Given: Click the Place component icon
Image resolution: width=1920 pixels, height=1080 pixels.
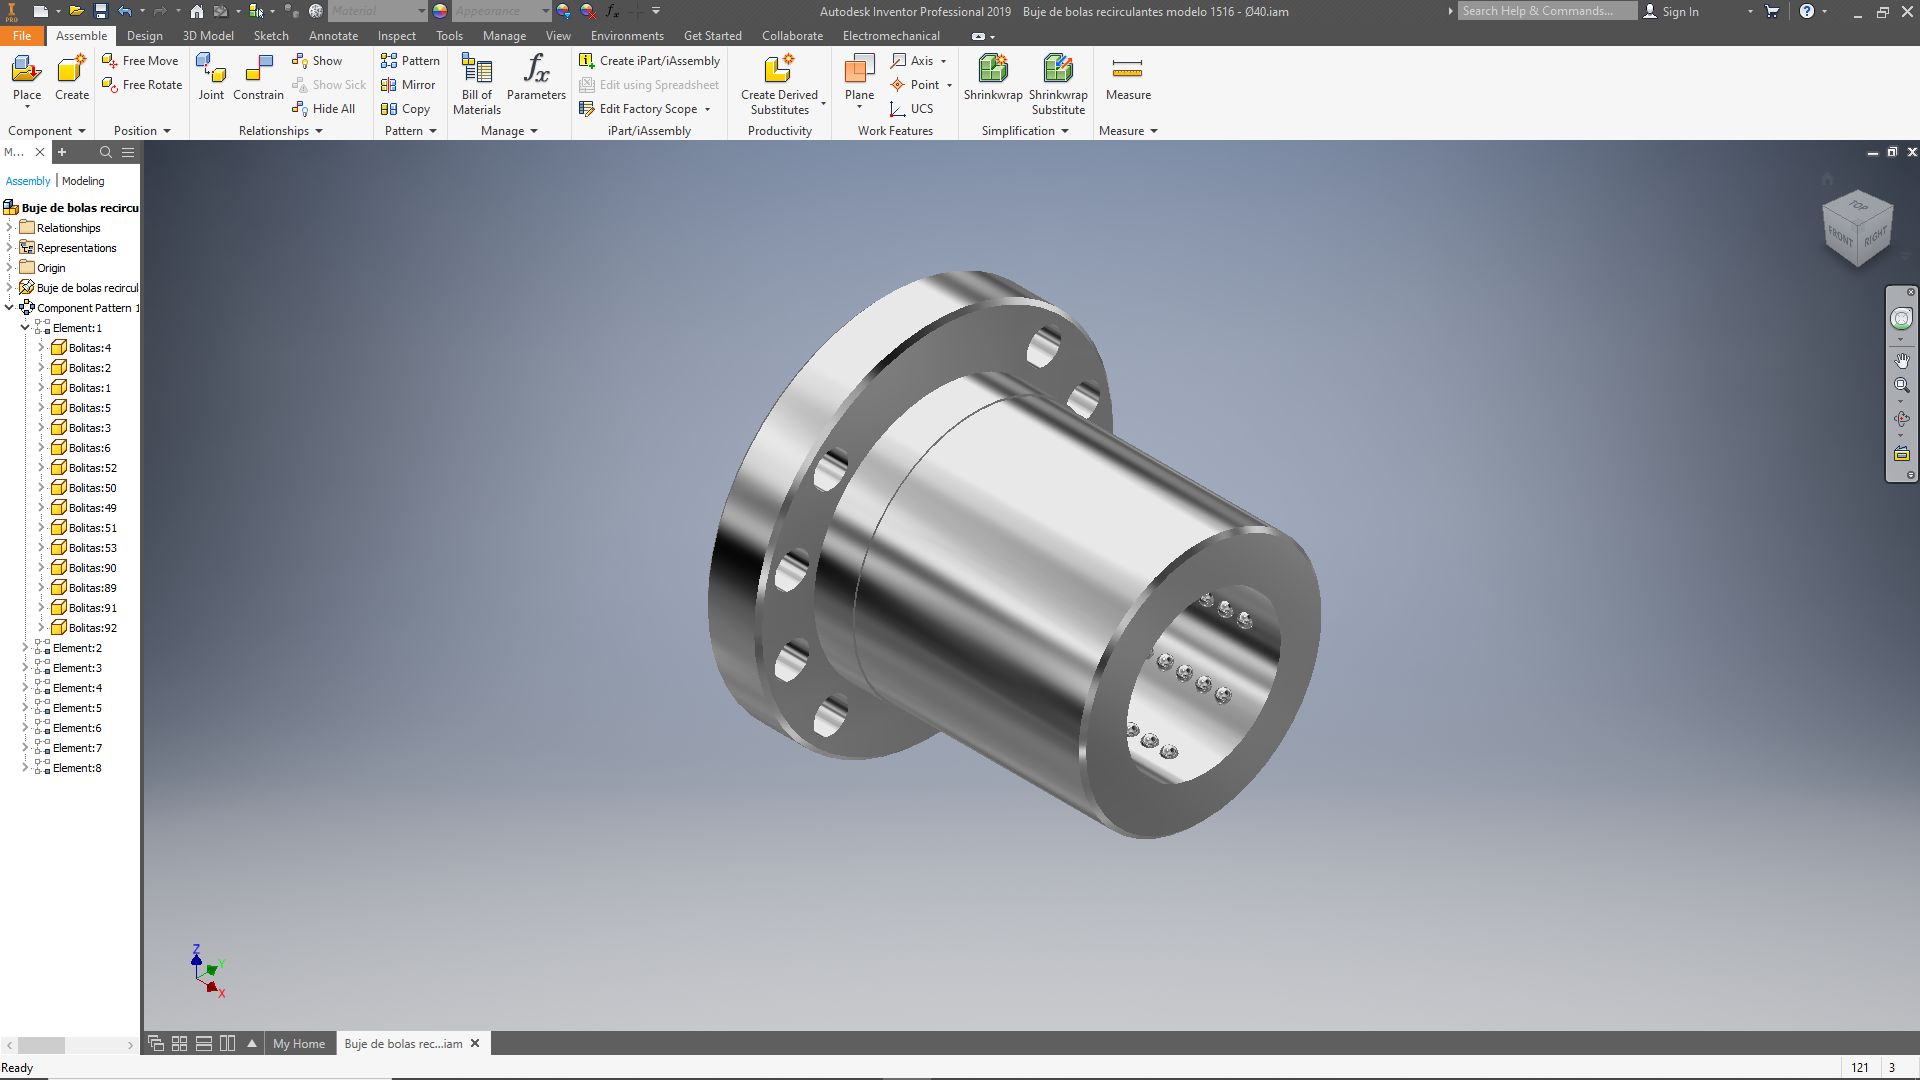Looking at the screenshot, I should click(27, 70).
